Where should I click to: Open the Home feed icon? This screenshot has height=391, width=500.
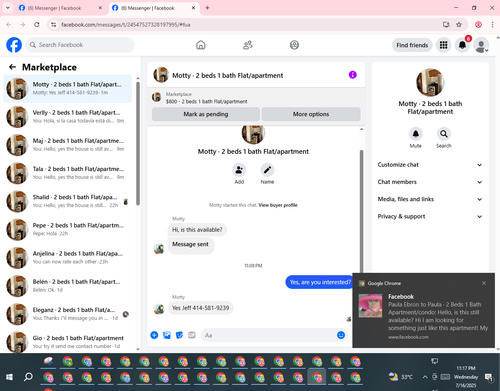(201, 45)
